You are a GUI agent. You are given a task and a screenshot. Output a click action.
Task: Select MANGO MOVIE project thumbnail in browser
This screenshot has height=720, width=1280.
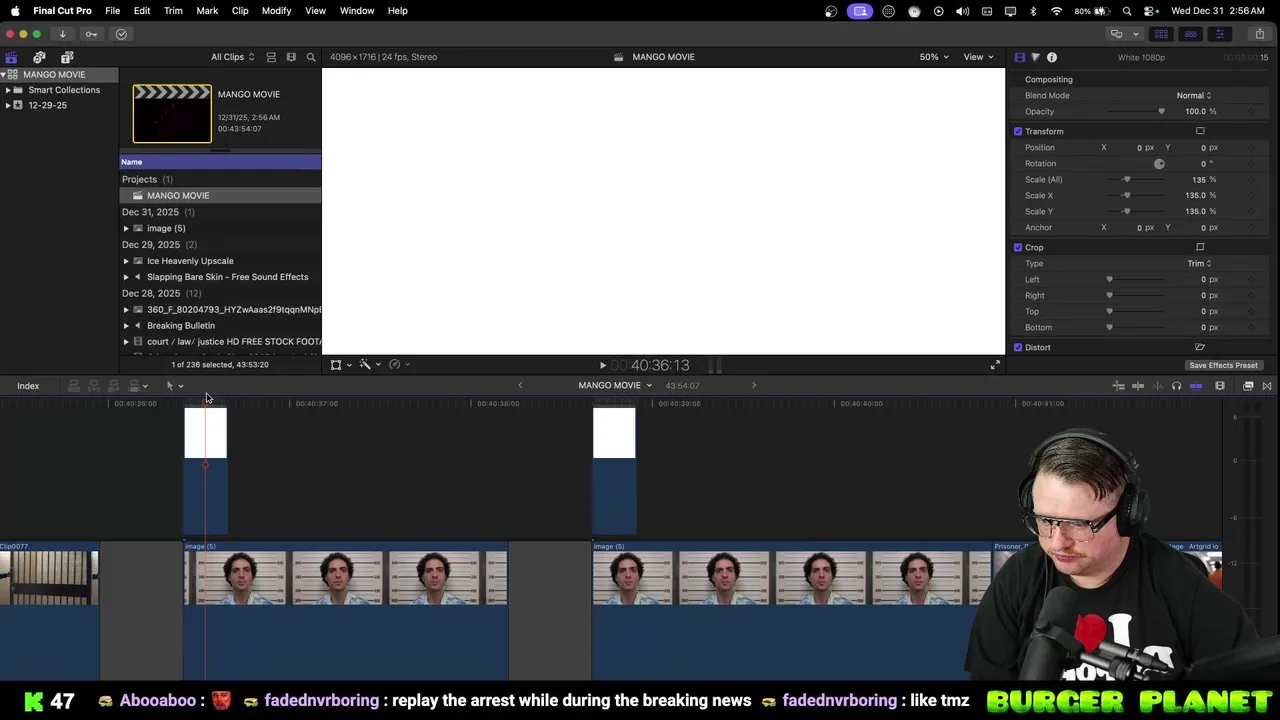[172, 114]
